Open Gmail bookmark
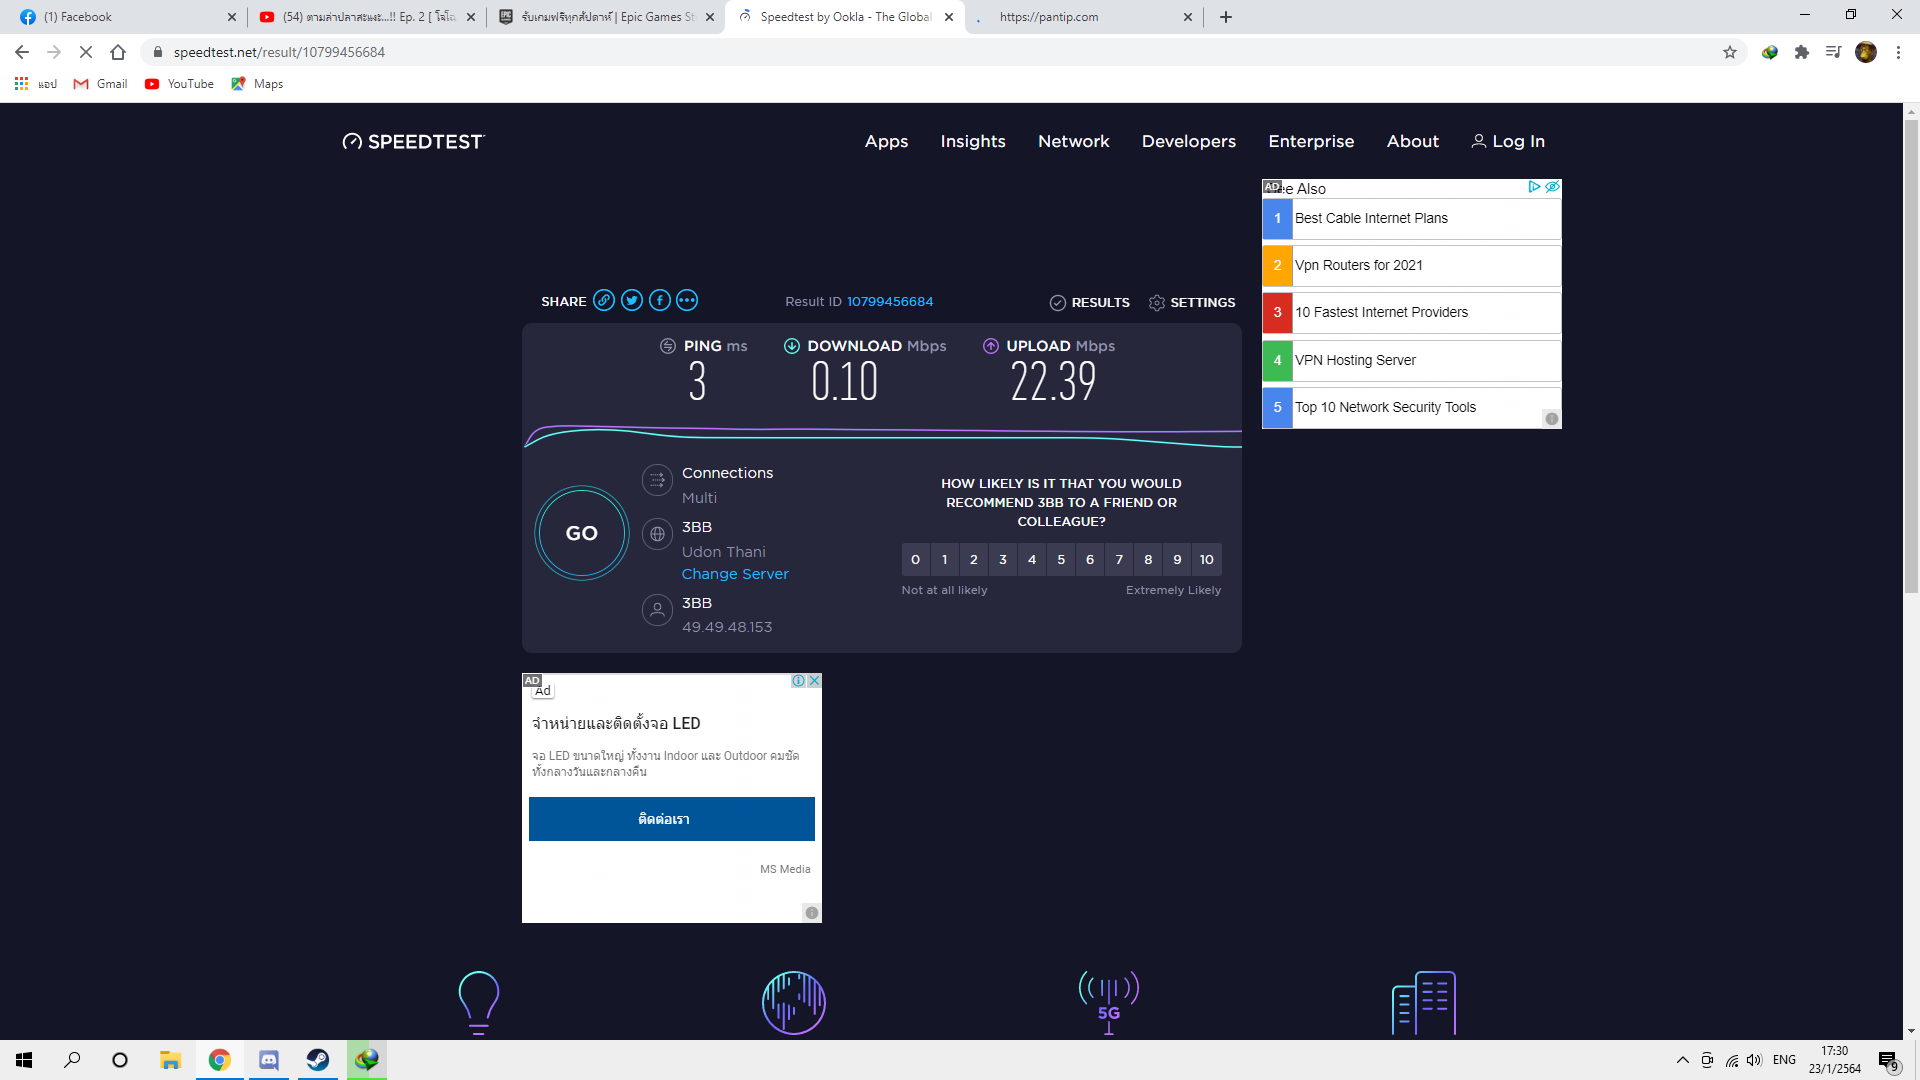The width and height of the screenshot is (1920, 1080). 101,84
